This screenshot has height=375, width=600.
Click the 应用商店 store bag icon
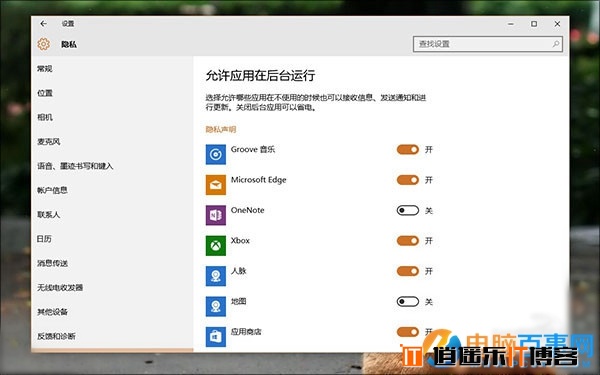point(216,337)
